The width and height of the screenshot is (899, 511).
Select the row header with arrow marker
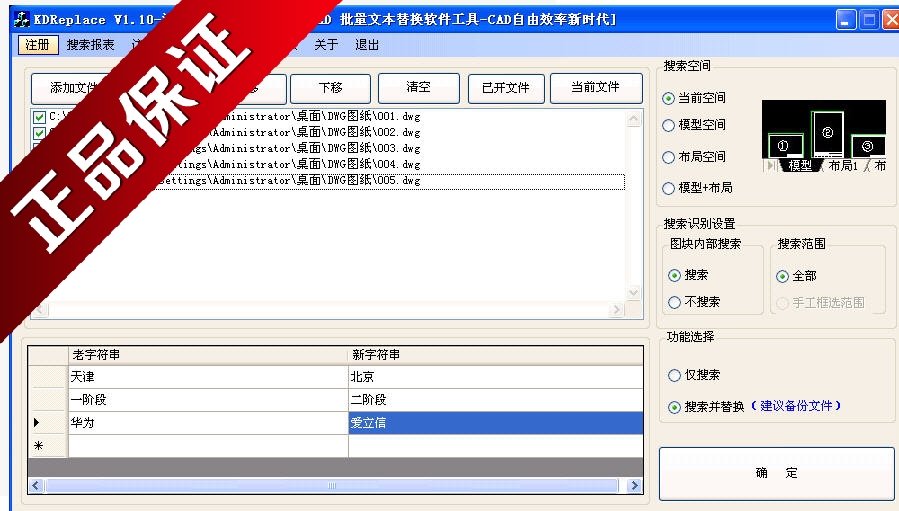pos(48,423)
